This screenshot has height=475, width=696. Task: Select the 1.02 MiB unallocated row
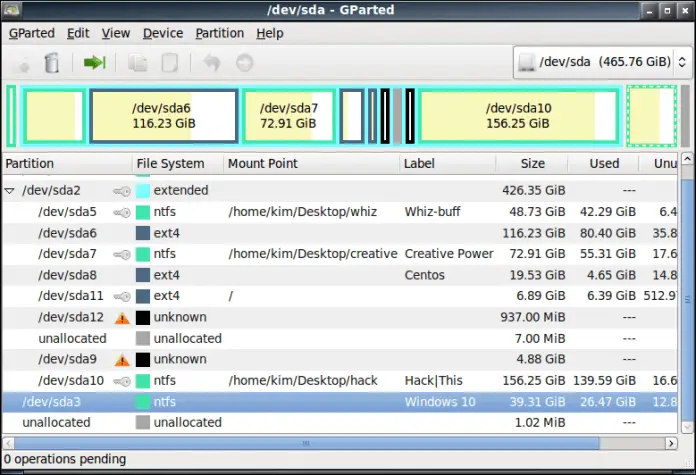(340, 423)
